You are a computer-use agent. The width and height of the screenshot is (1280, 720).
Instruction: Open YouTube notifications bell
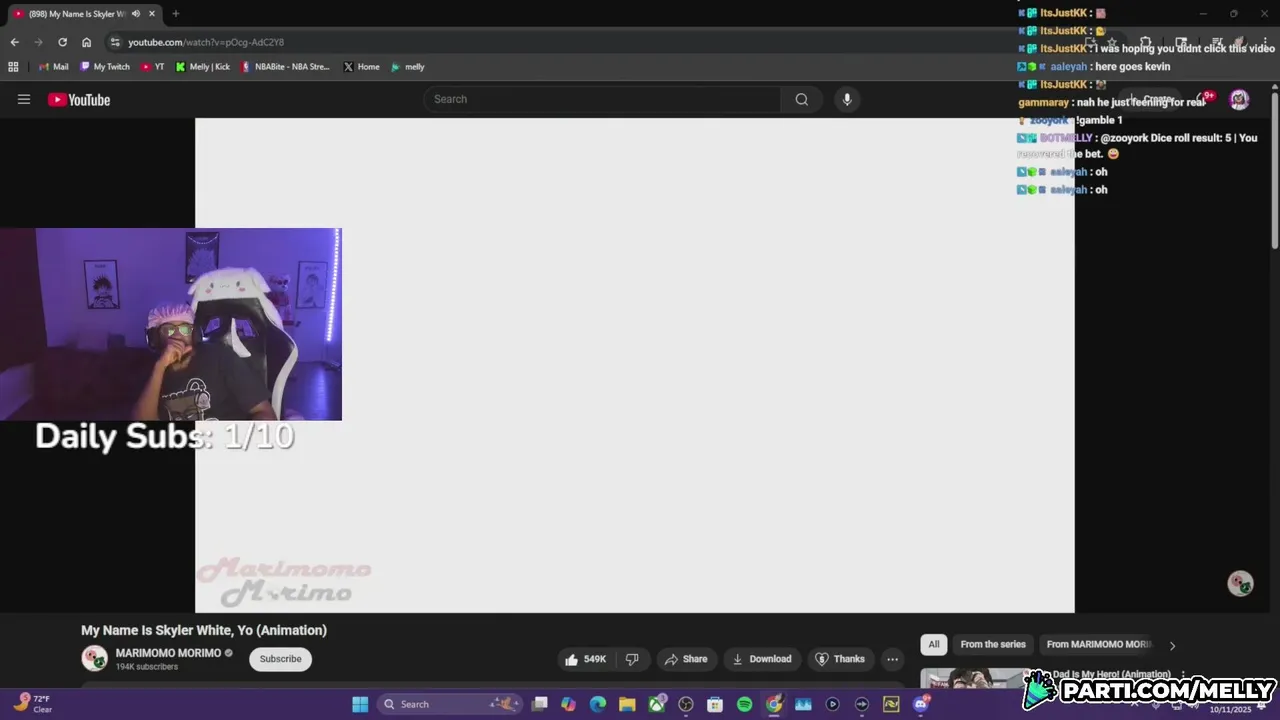click(x=1204, y=99)
